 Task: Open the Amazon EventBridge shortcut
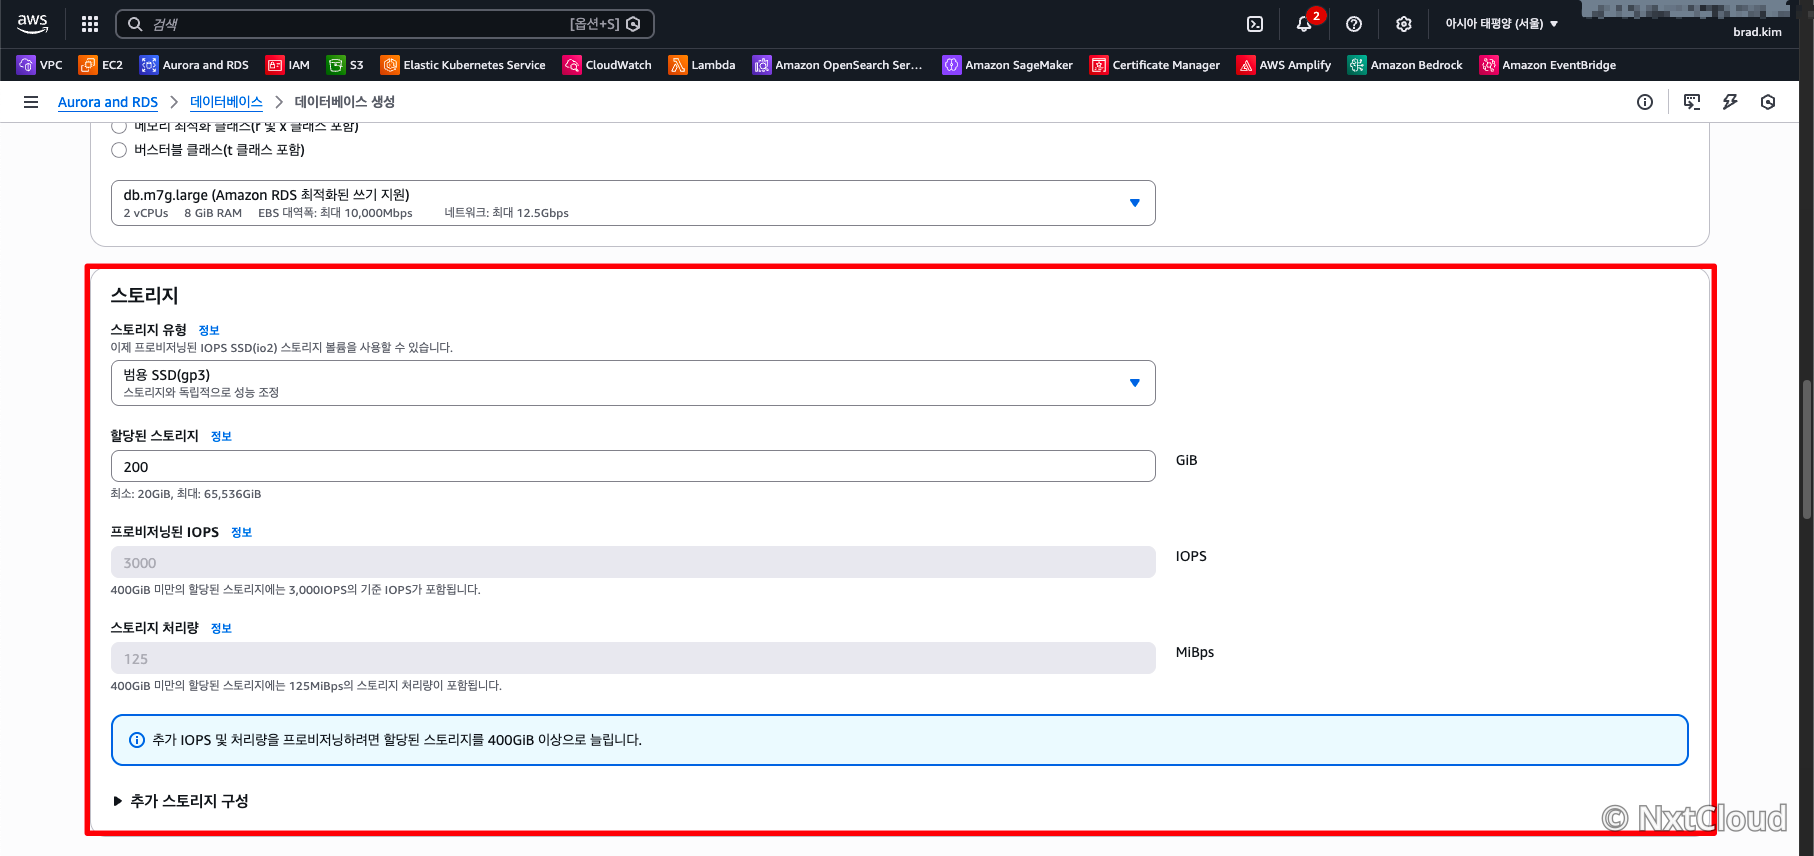(x=1548, y=65)
